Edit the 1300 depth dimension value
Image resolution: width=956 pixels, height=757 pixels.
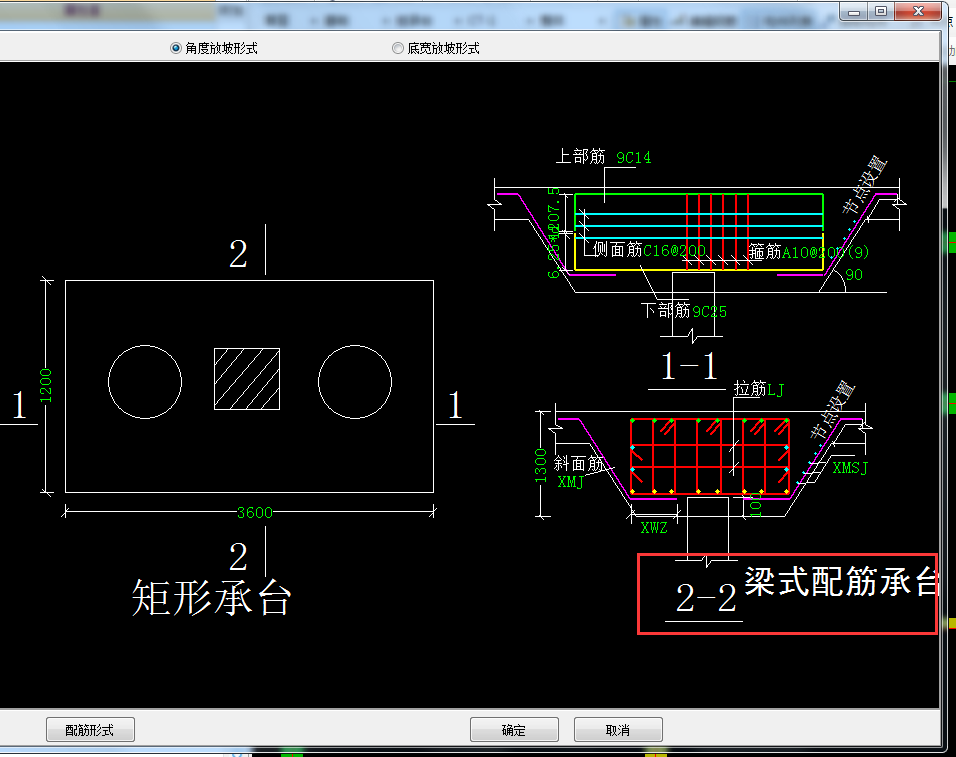pyautogui.click(x=540, y=466)
